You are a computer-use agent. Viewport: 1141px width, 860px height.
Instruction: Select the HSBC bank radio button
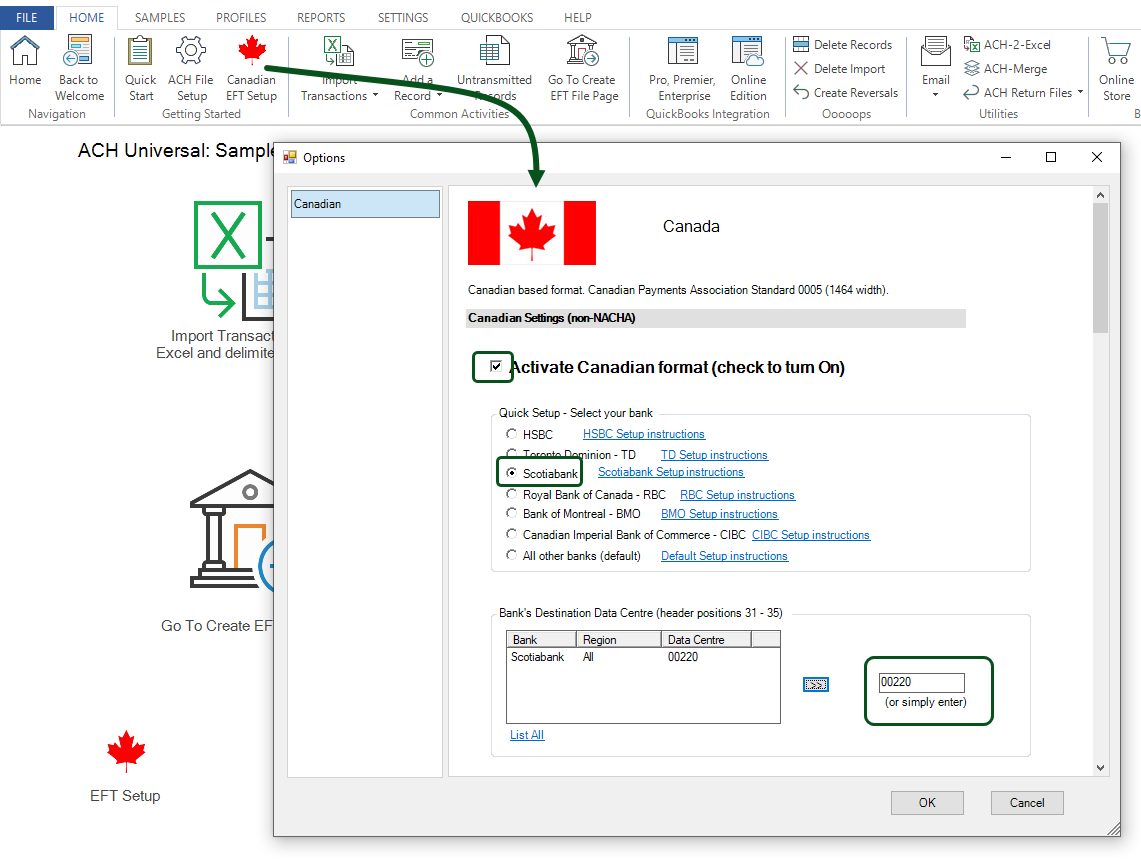(512, 434)
